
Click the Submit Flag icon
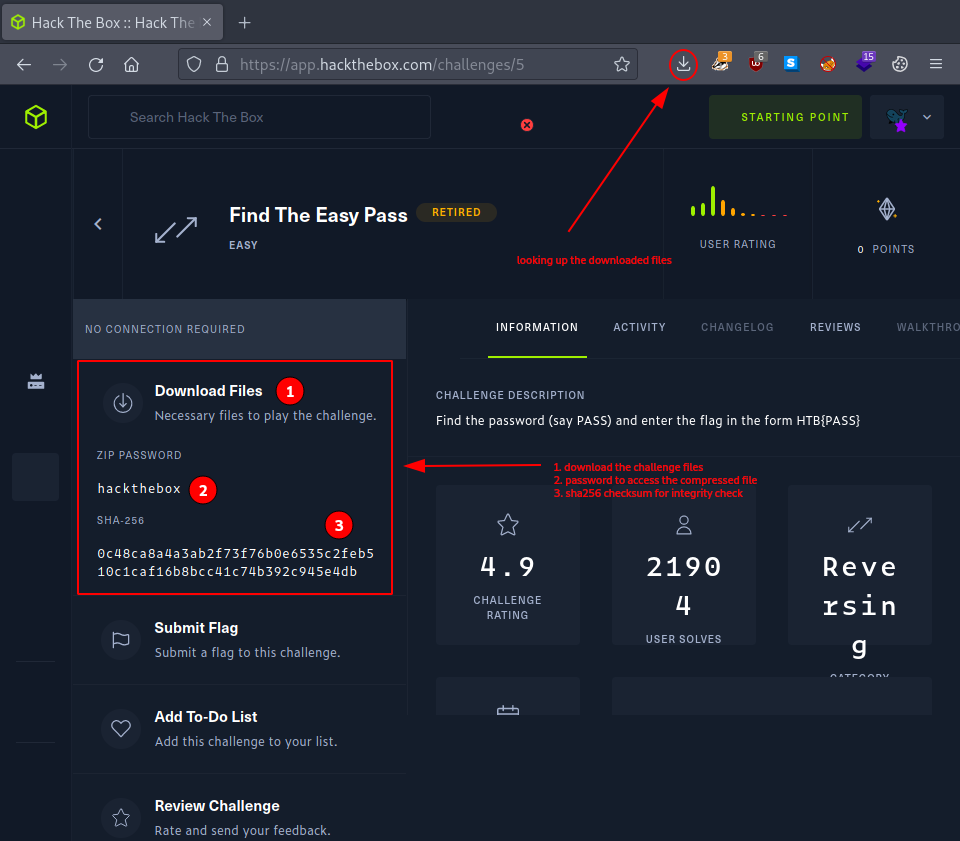tap(122, 640)
